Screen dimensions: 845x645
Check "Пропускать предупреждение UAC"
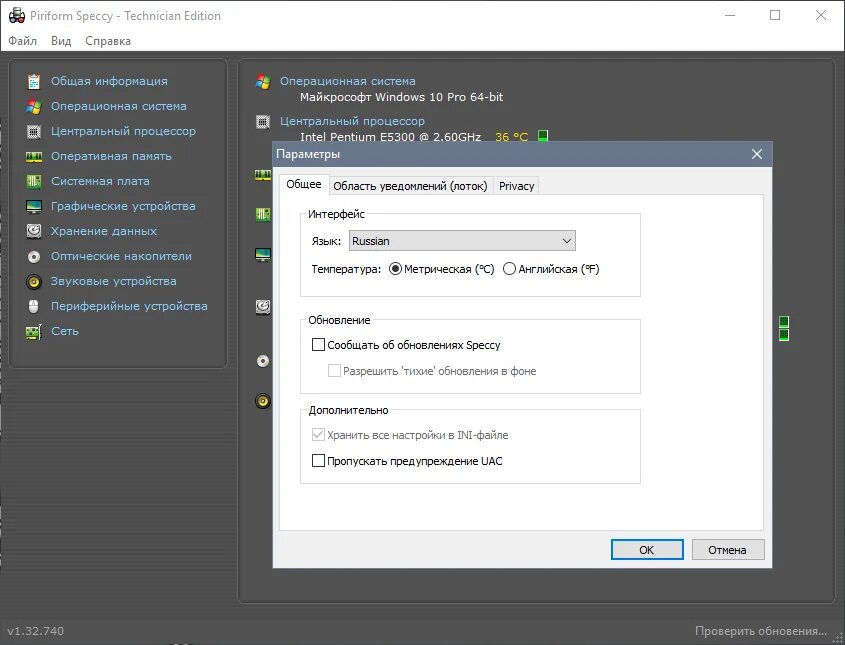318,461
